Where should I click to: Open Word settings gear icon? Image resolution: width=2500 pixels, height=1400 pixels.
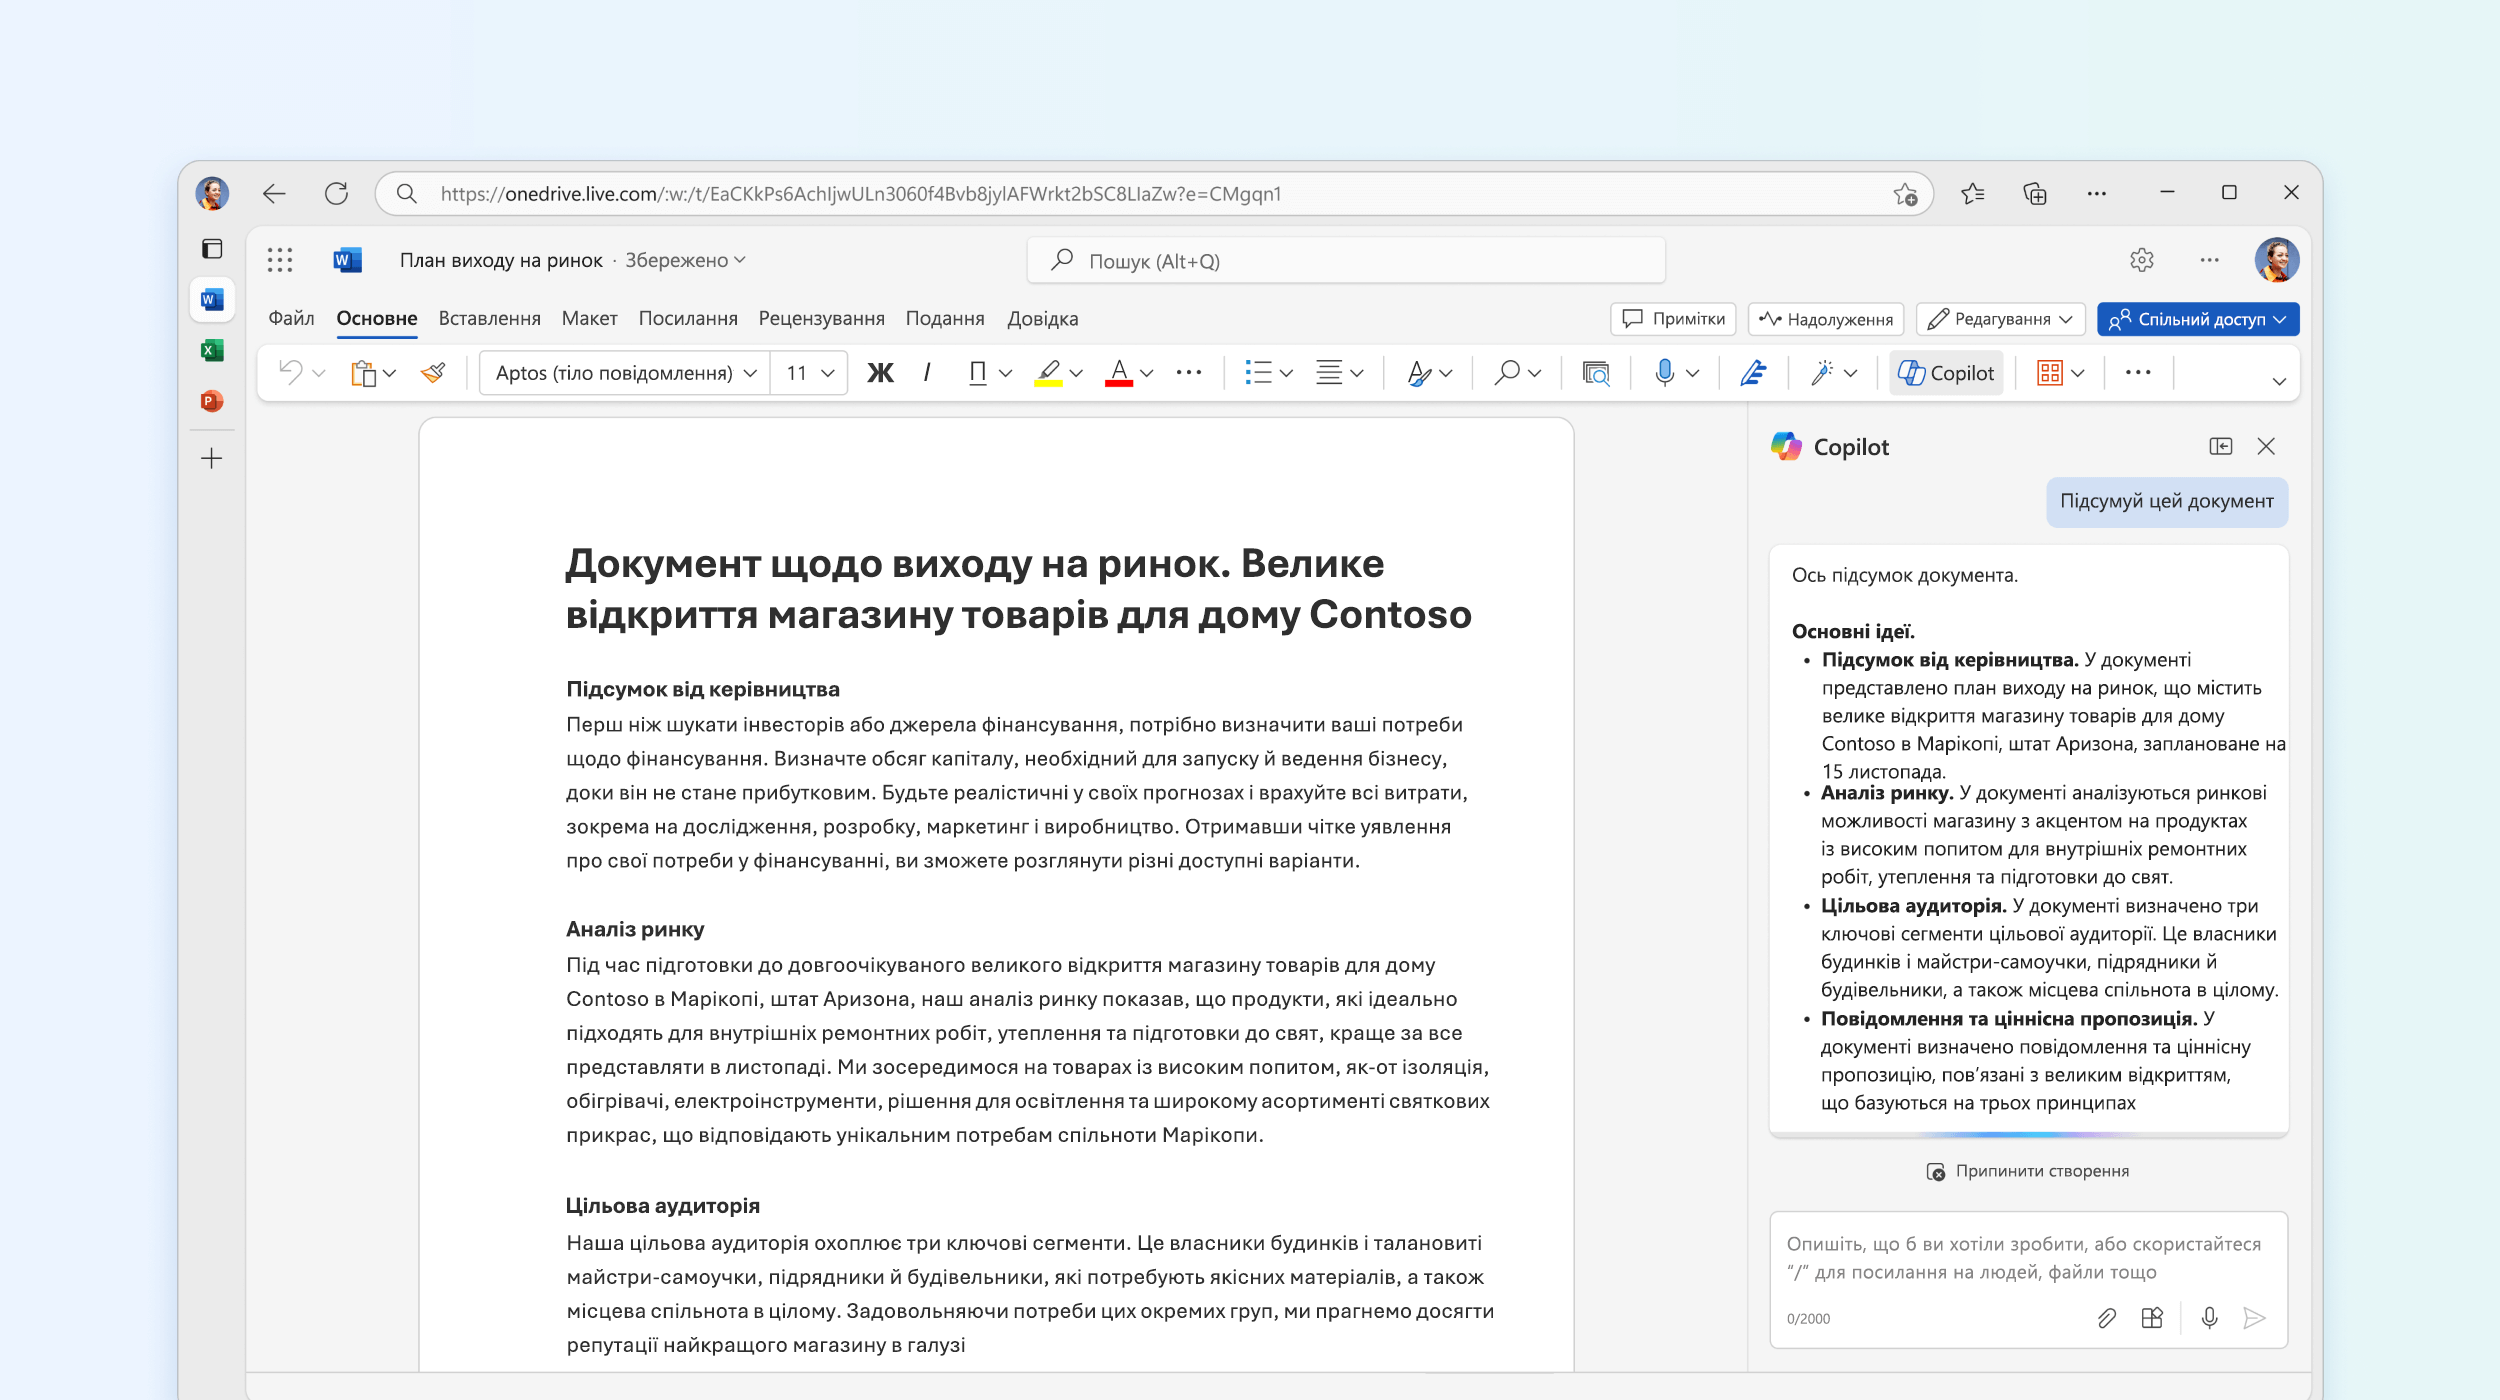point(2141,260)
